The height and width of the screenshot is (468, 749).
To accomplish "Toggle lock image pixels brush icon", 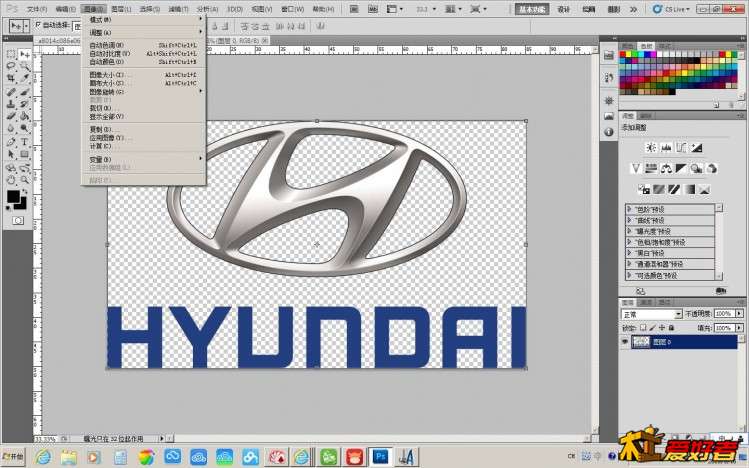I will [x=653, y=328].
